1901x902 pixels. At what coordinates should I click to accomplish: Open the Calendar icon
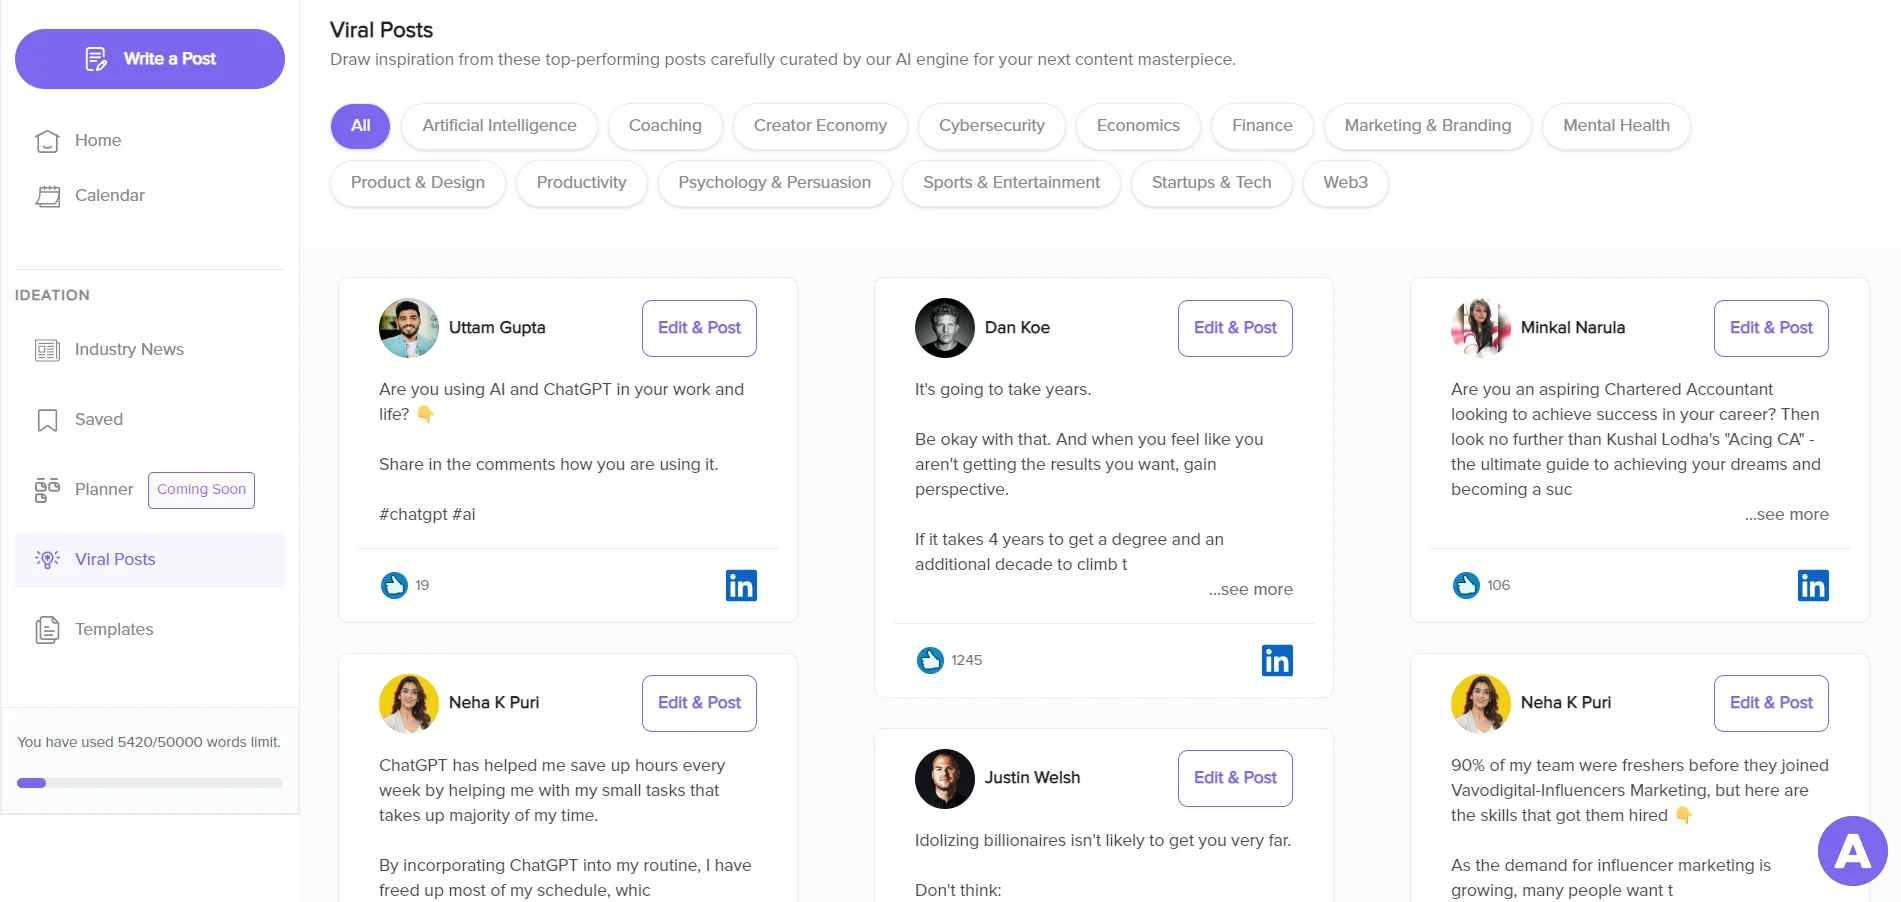[x=47, y=196]
